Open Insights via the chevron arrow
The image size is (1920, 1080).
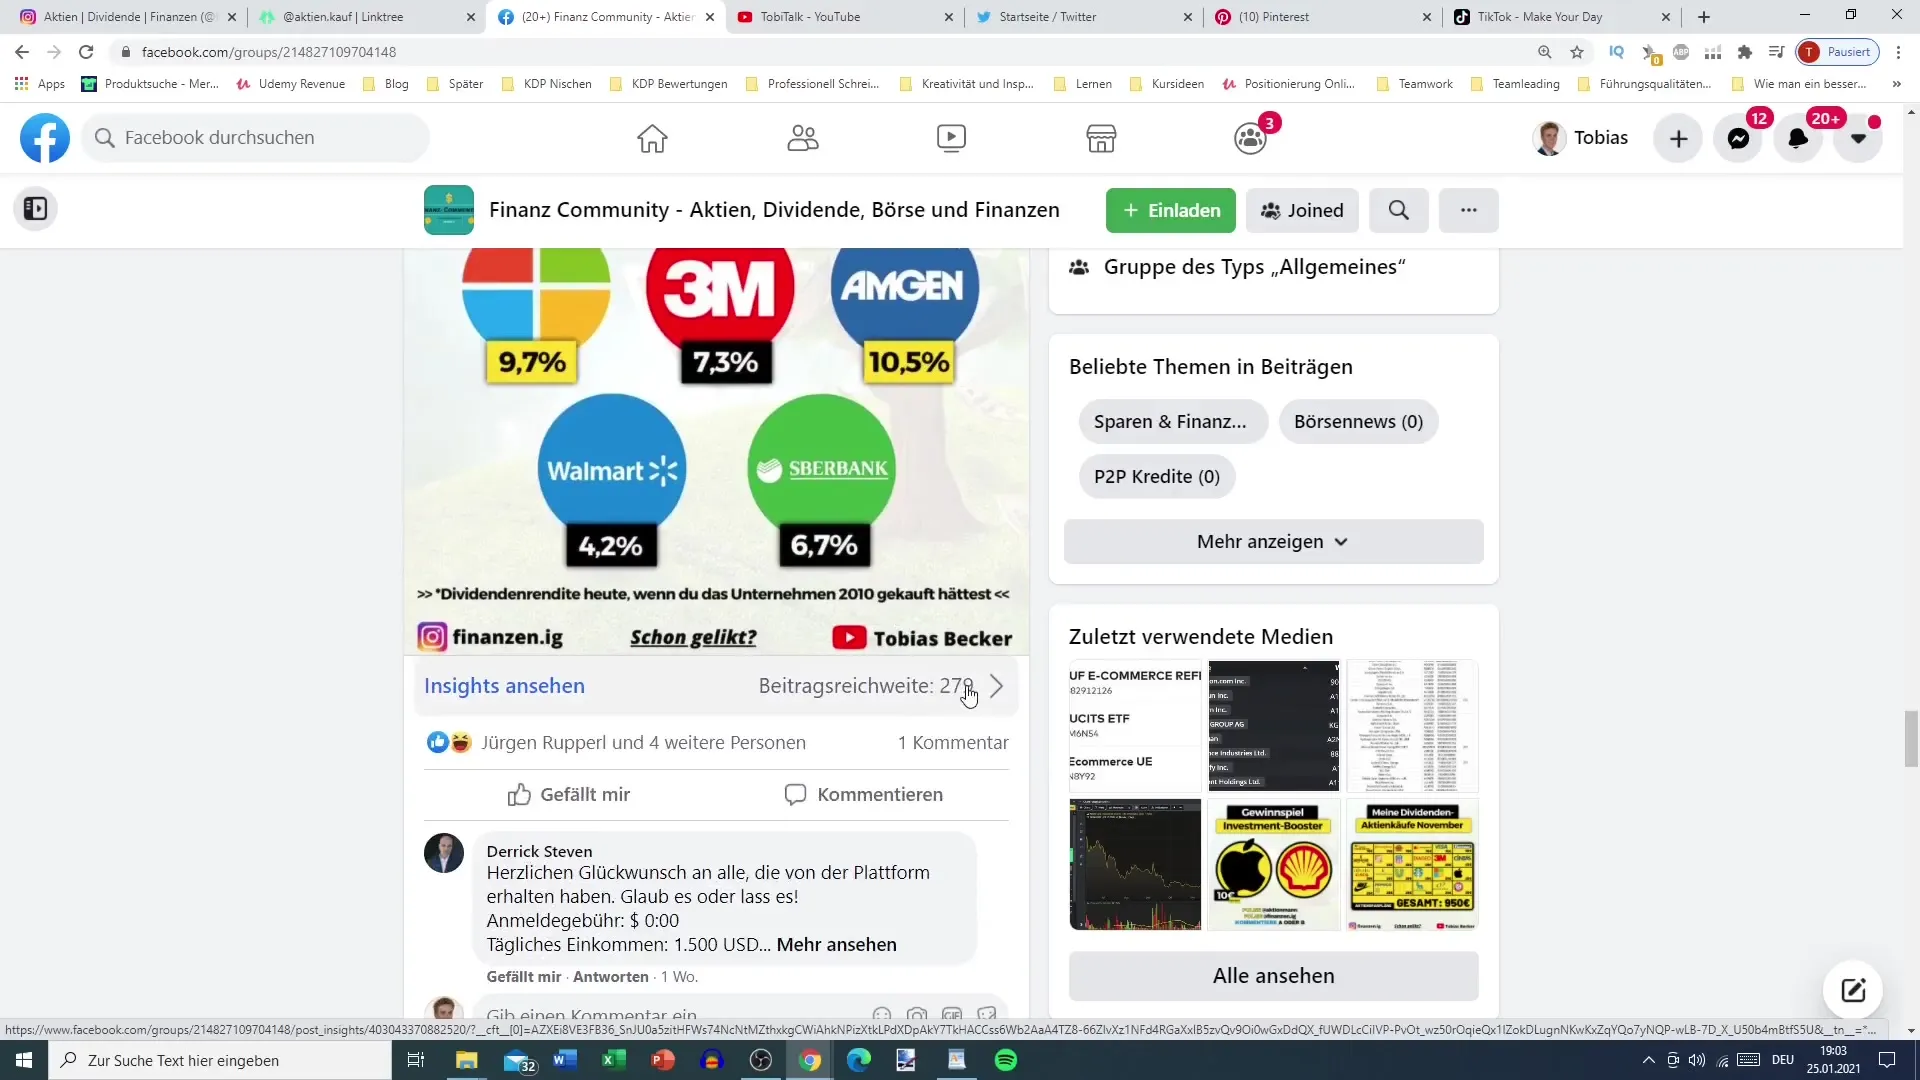[996, 686]
